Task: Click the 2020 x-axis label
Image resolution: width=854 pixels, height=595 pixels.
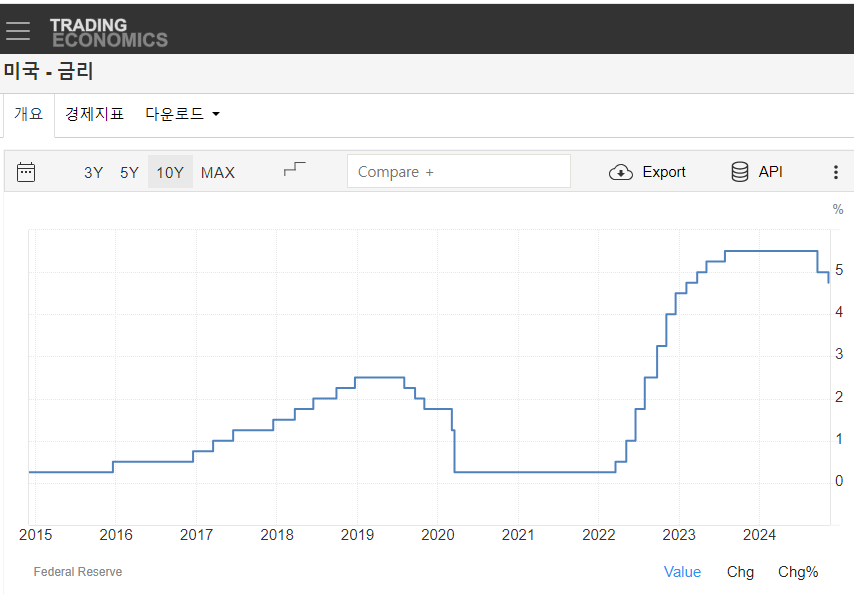Action: [x=438, y=535]
